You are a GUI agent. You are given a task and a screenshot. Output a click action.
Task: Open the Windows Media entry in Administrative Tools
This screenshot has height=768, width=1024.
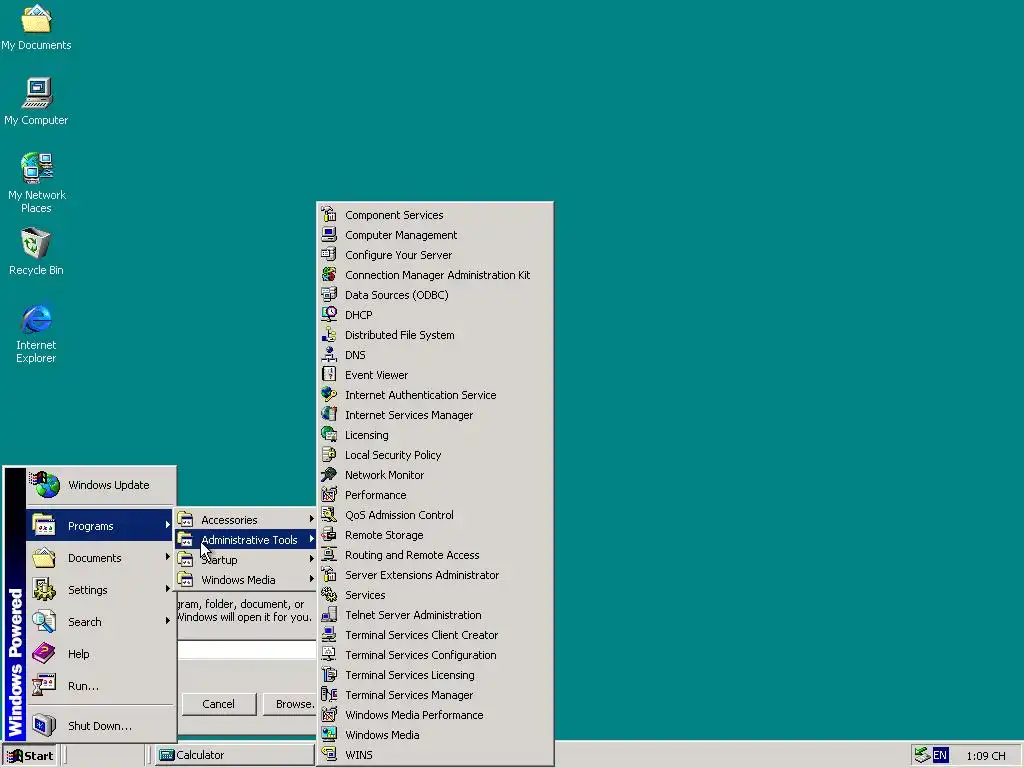coord(435,735)
